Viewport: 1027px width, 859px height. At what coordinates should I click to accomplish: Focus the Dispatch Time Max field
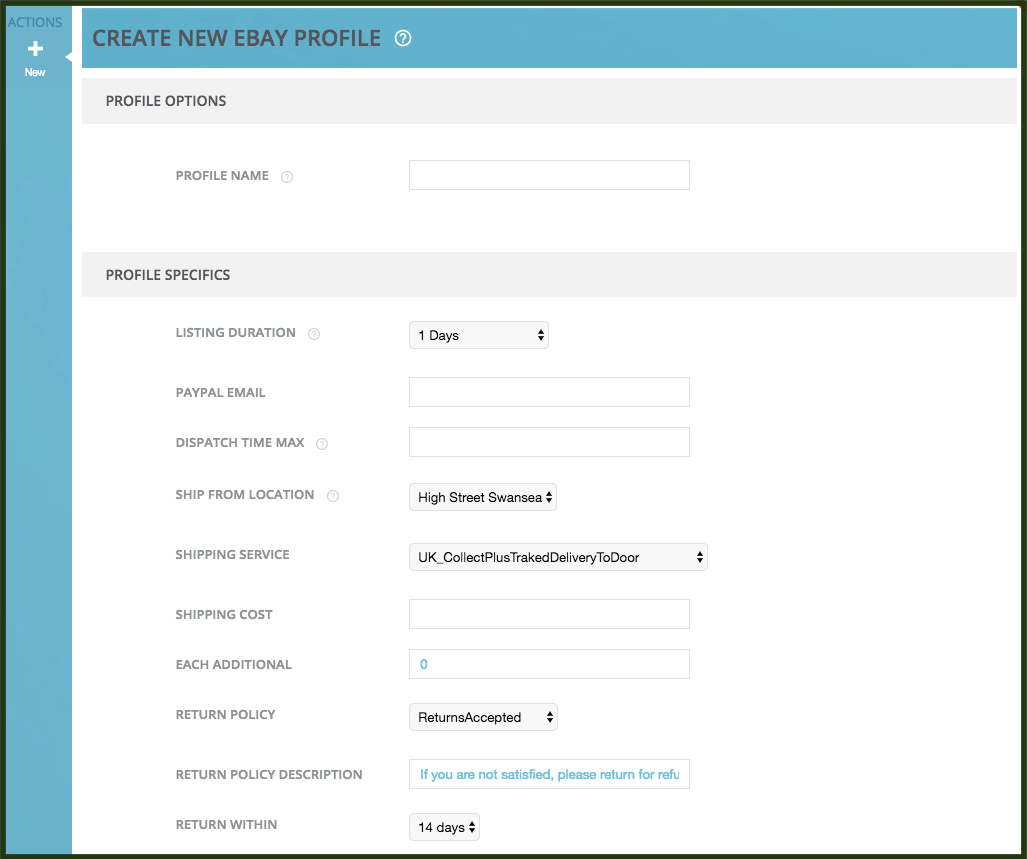tap(550, 442)
